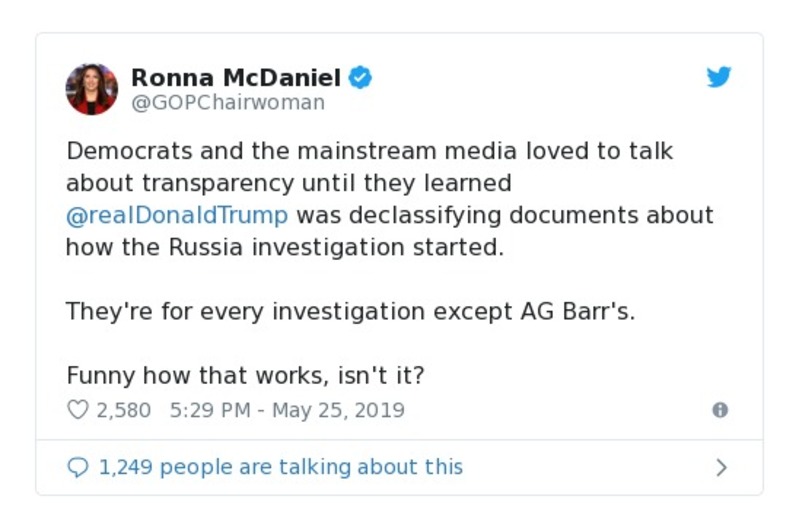Open "1,249 people are talking about this"
The height and width of the screenshot is (531, 799).
click(281, 467)
